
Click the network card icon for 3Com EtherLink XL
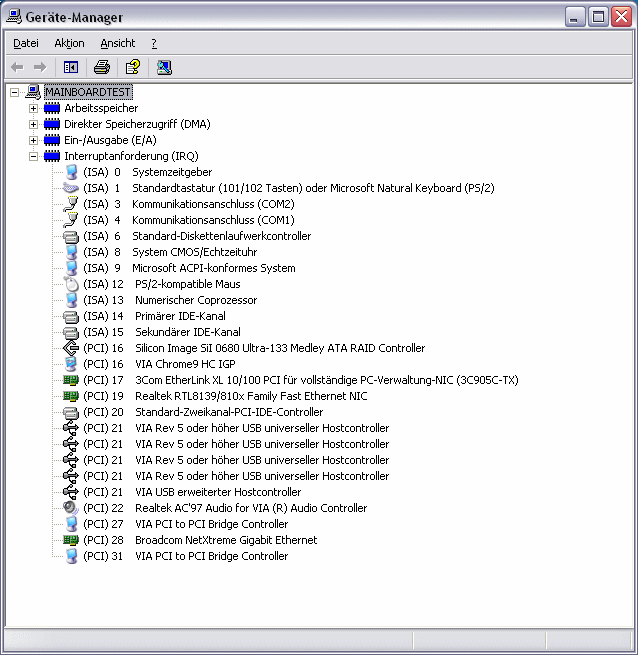click(71, 380)
